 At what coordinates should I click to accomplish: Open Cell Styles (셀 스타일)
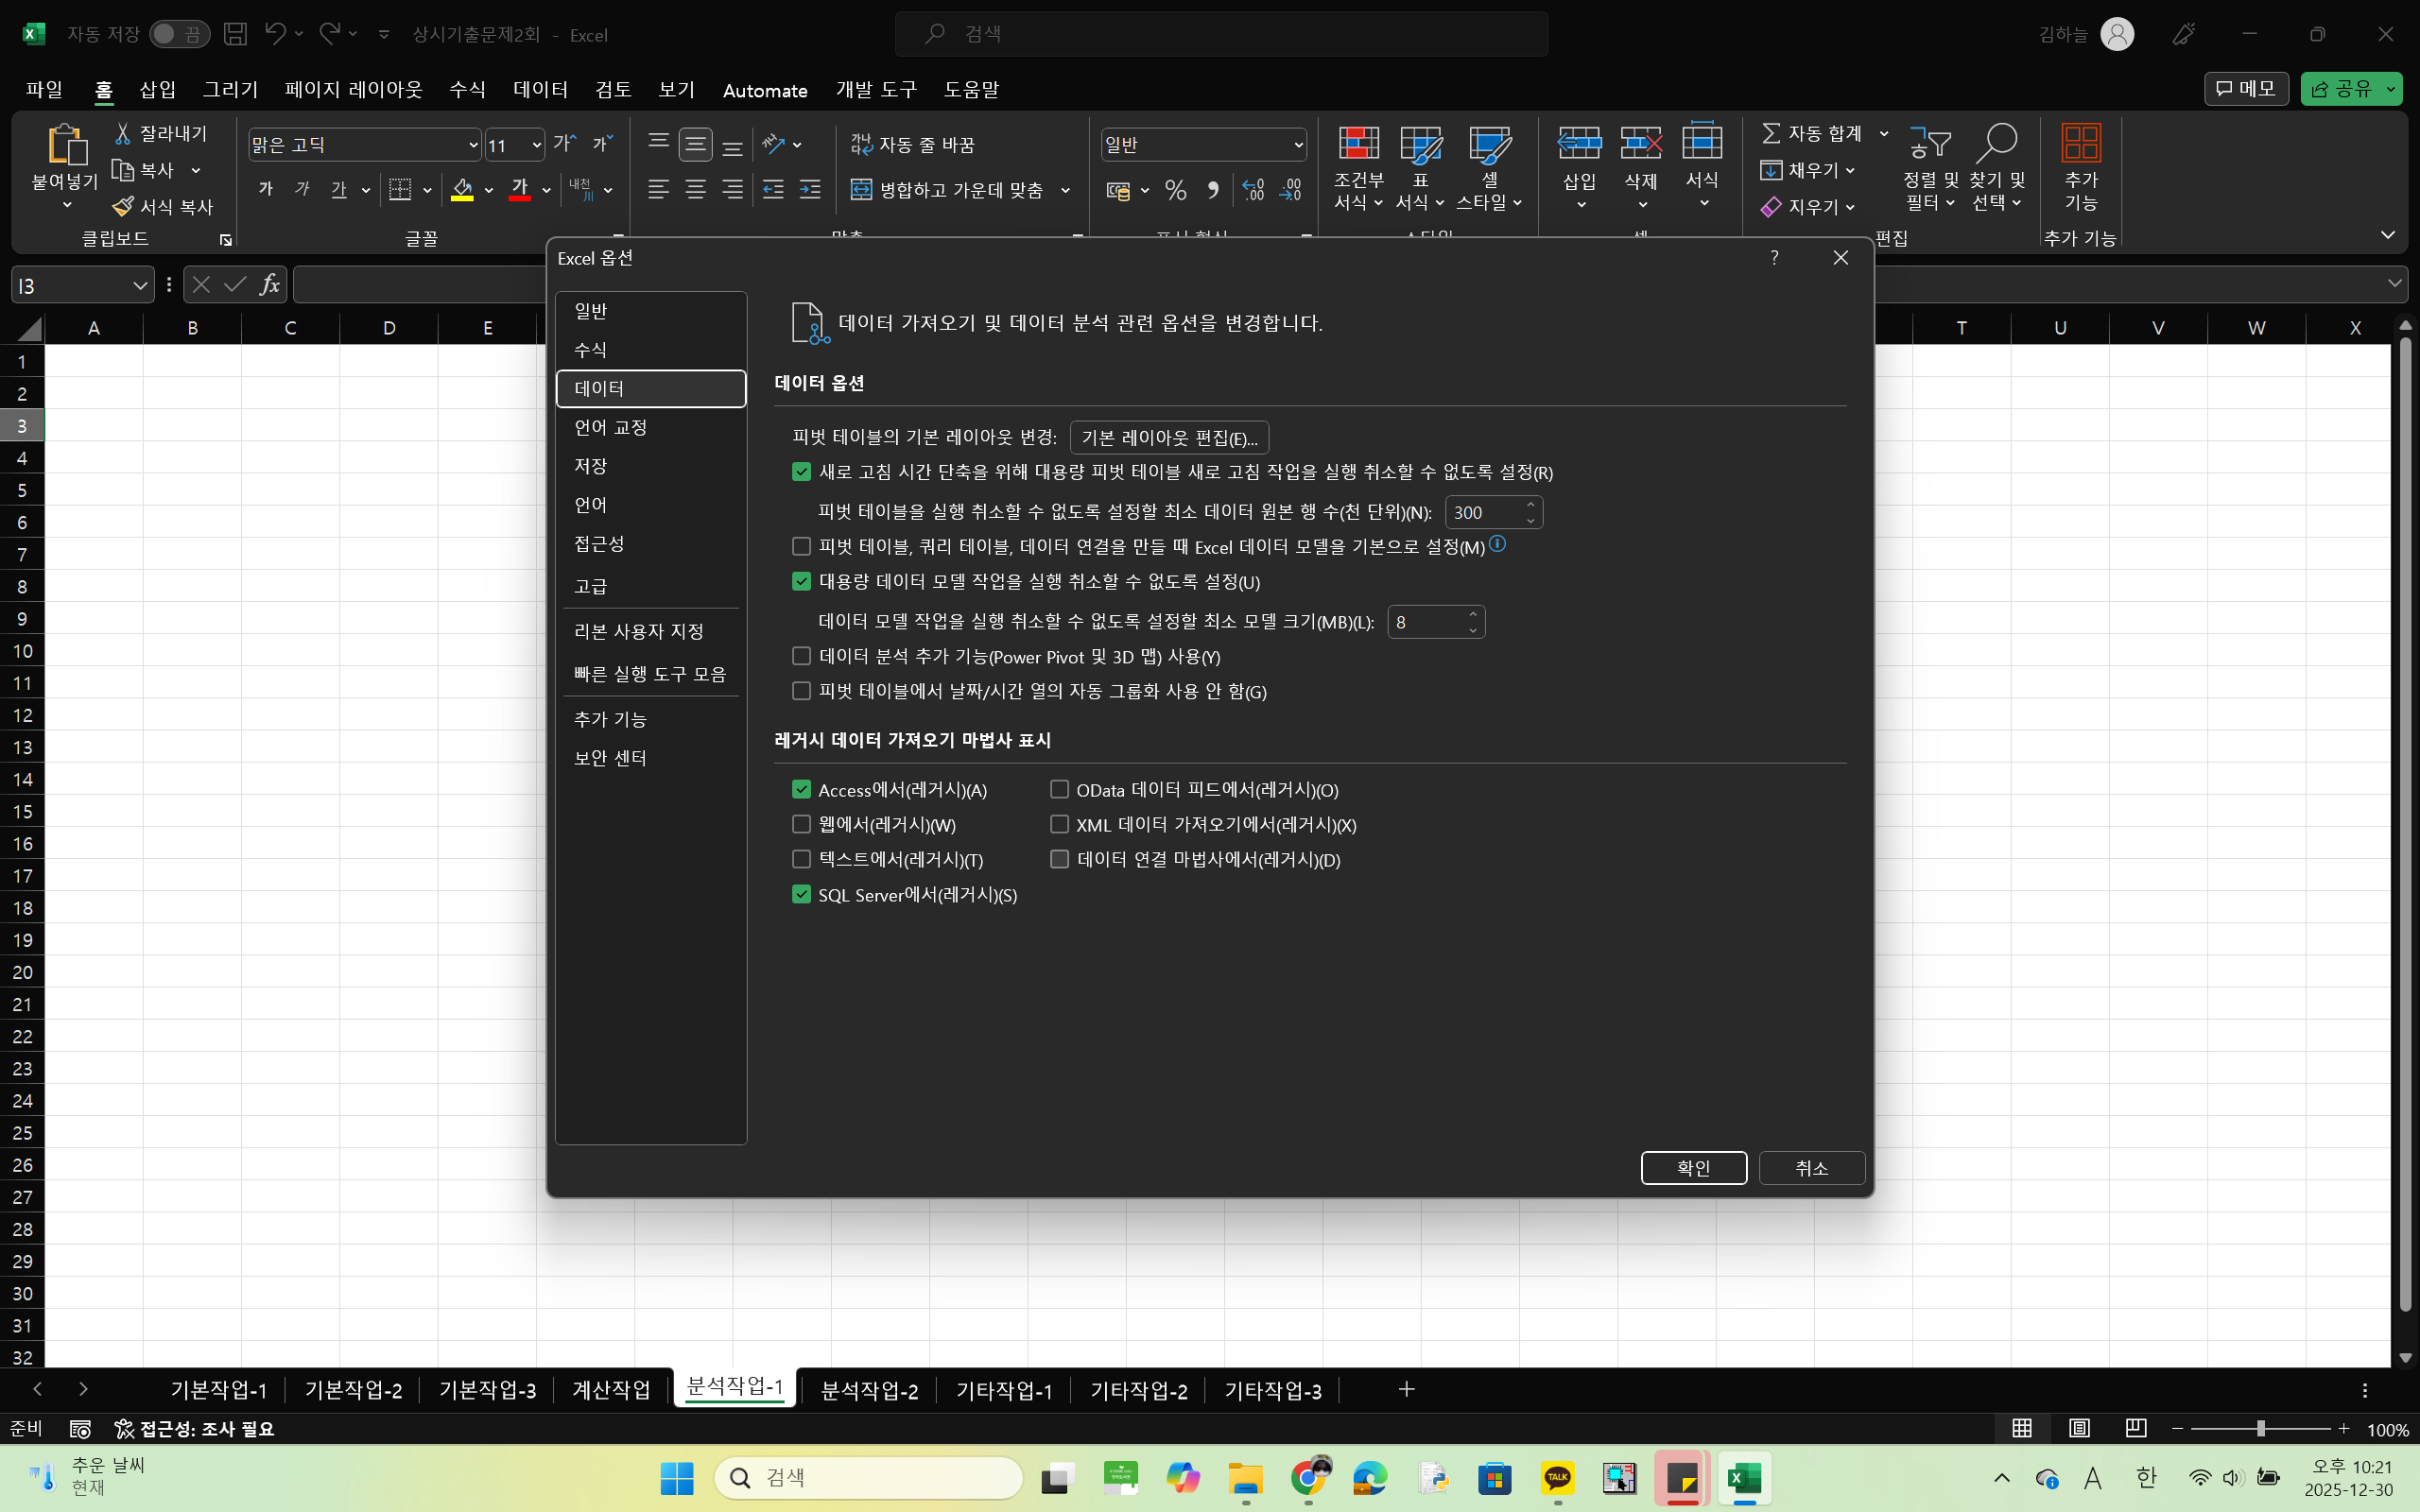[x=1489, y=168]
